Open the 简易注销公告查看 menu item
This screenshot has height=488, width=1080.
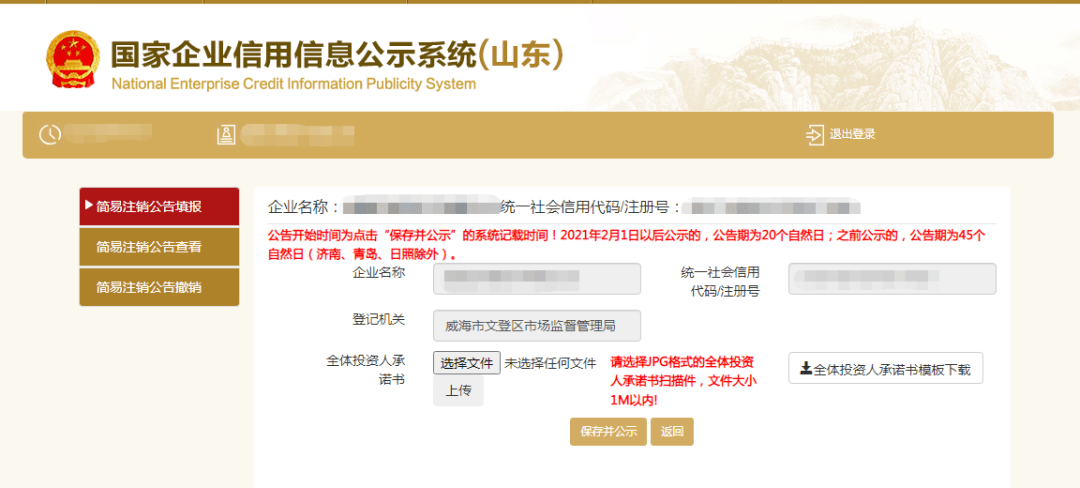click(159, 247)
